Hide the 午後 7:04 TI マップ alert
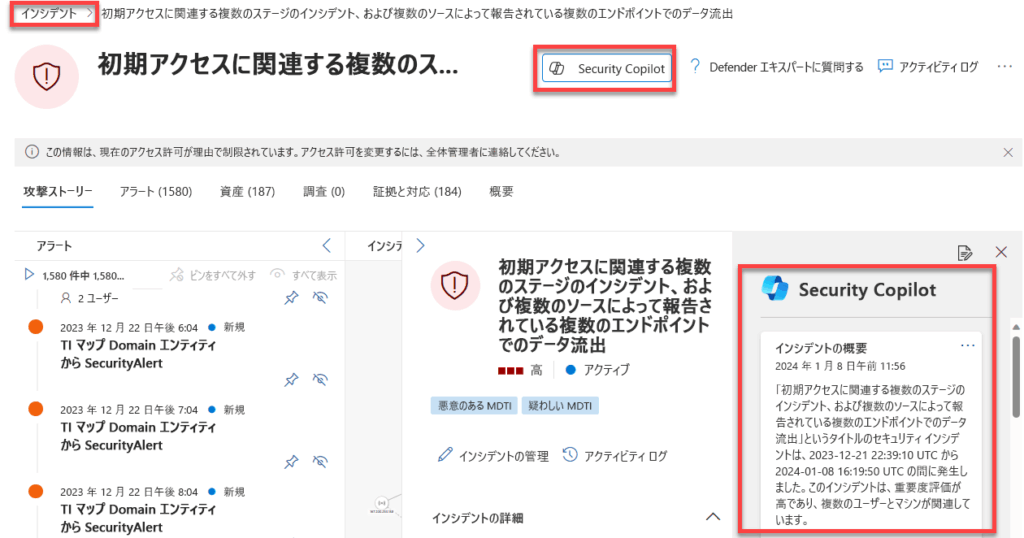 pos(320,462)
